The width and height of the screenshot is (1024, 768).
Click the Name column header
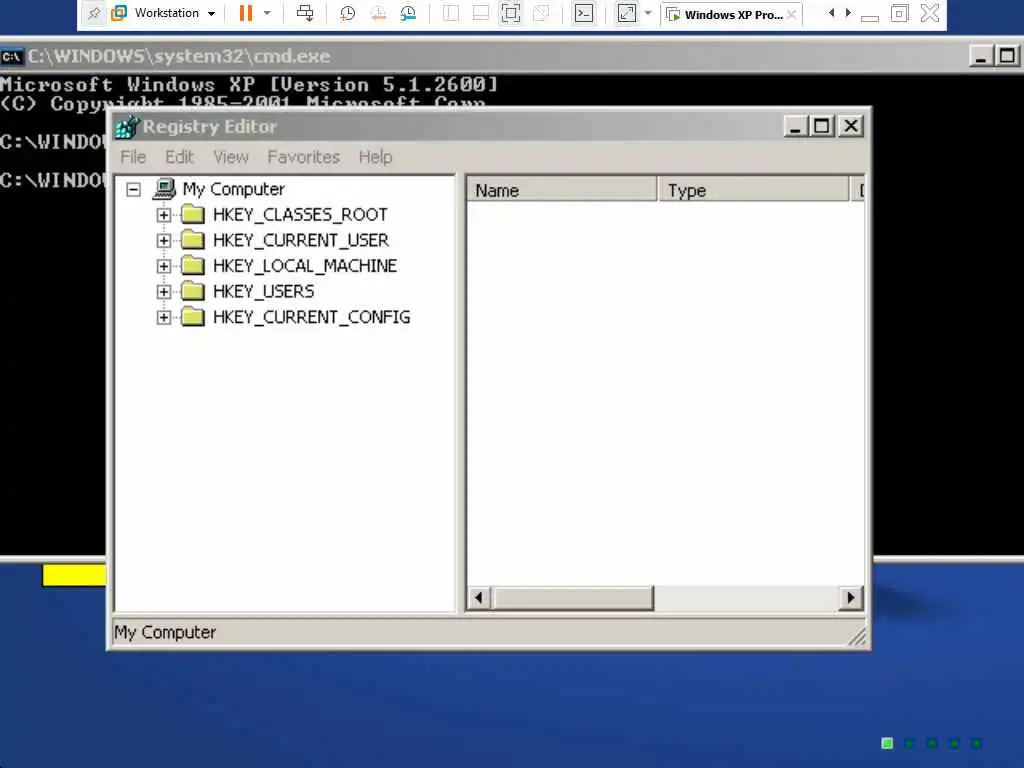pyautogui.click(x=562, y=190)
